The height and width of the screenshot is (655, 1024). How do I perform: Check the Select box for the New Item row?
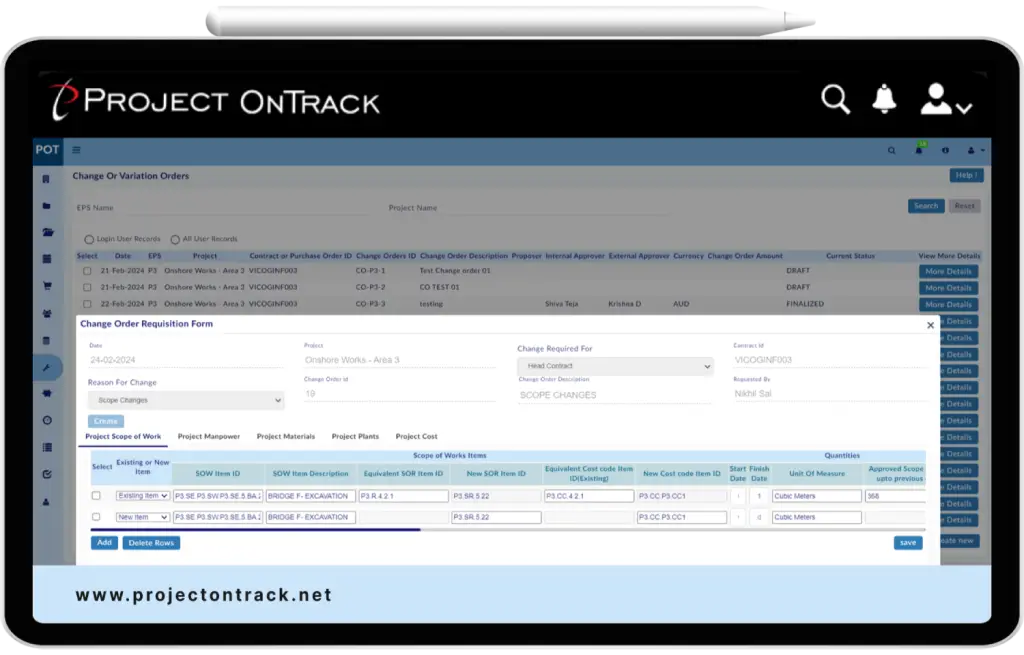tap(96, 517)
